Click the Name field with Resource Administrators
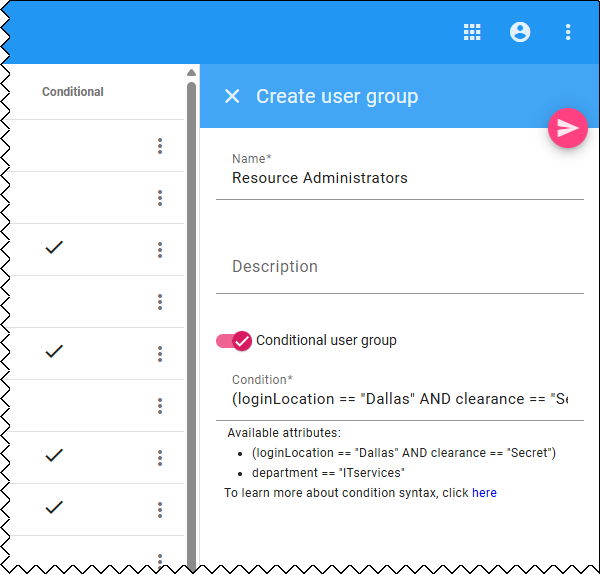This screenshot has height=575, width=600. pos(400,178)
